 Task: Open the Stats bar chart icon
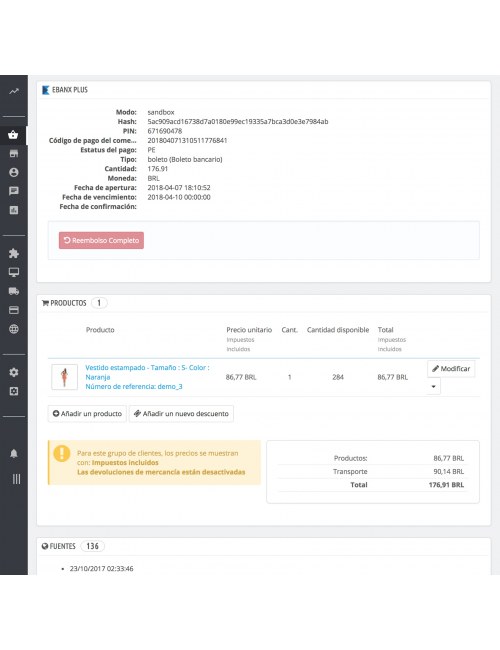pyautogui.click(x=14, y=210)
